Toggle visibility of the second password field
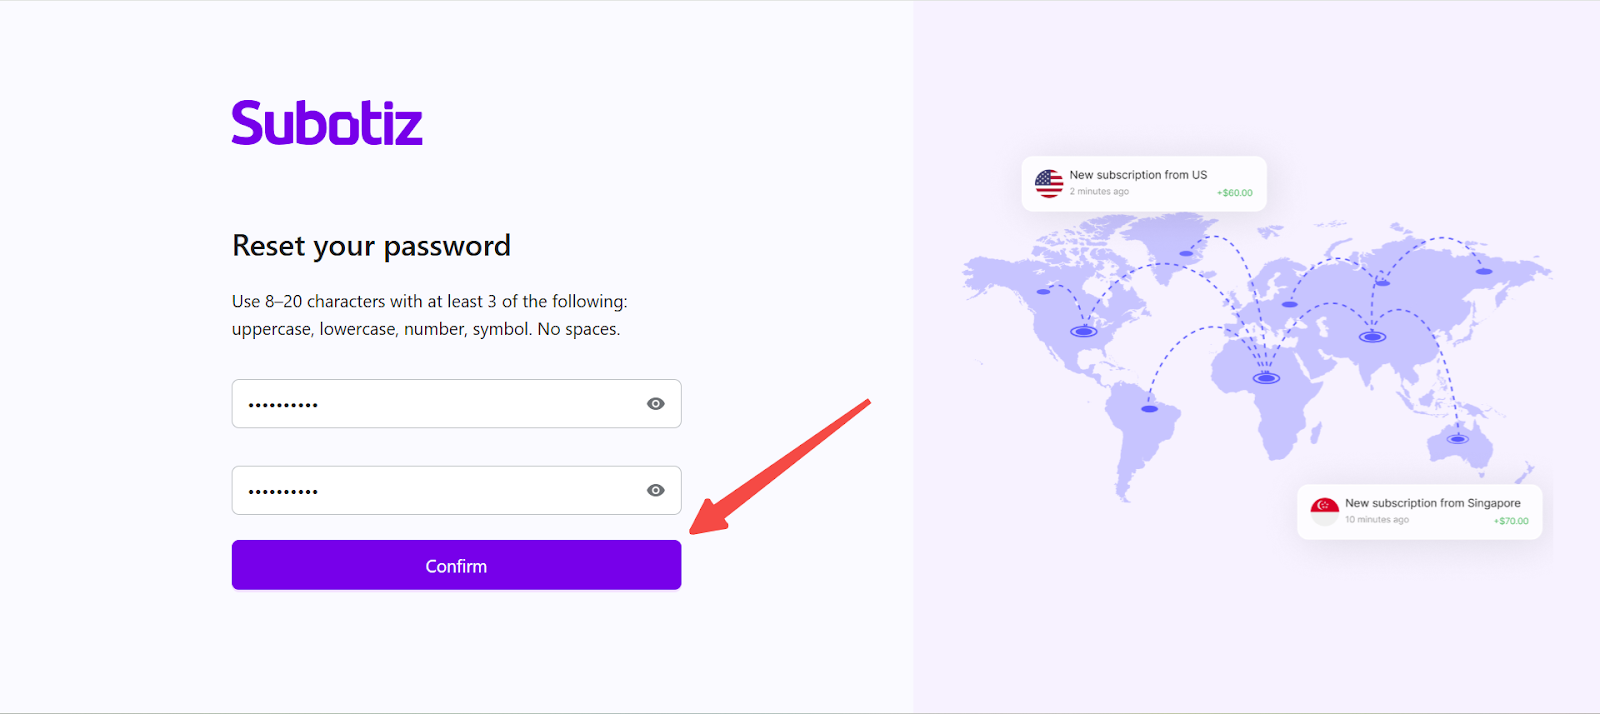Viewport: 1600px width, 714px height. point(655,490)
